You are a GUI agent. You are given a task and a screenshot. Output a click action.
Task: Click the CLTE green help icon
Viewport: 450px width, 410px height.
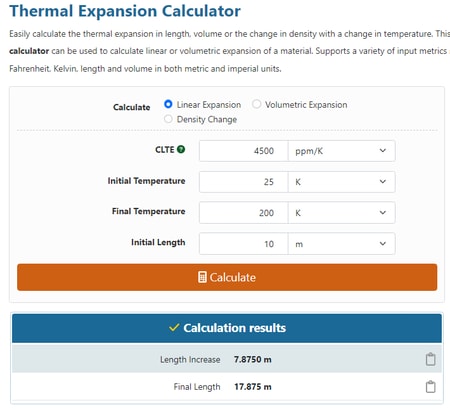[x=181, y=149]
